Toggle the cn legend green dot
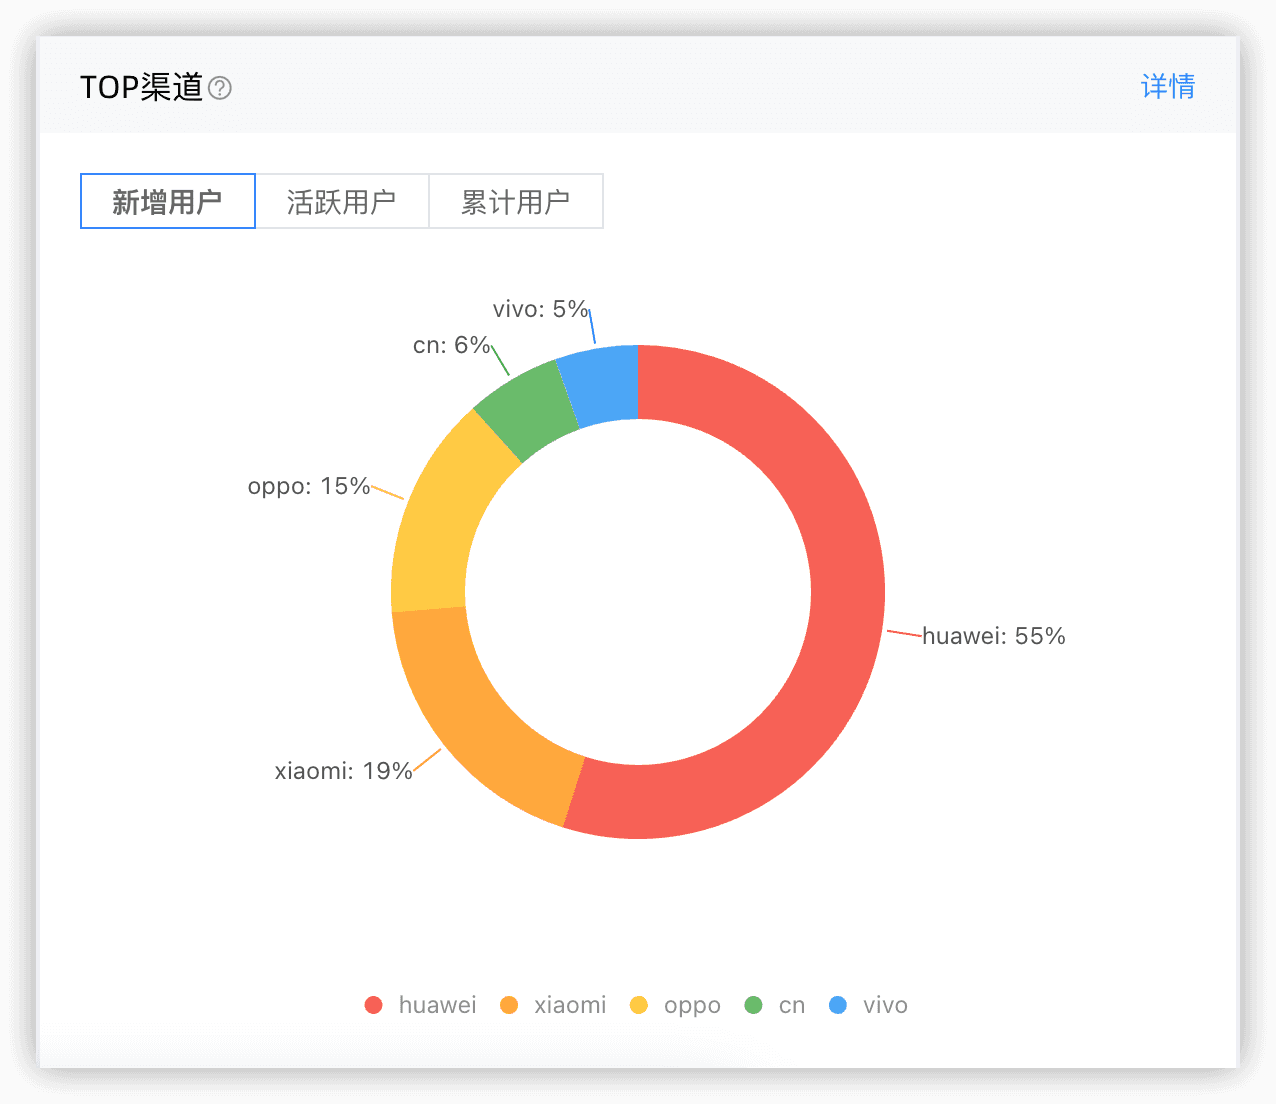 [754, 1005]
